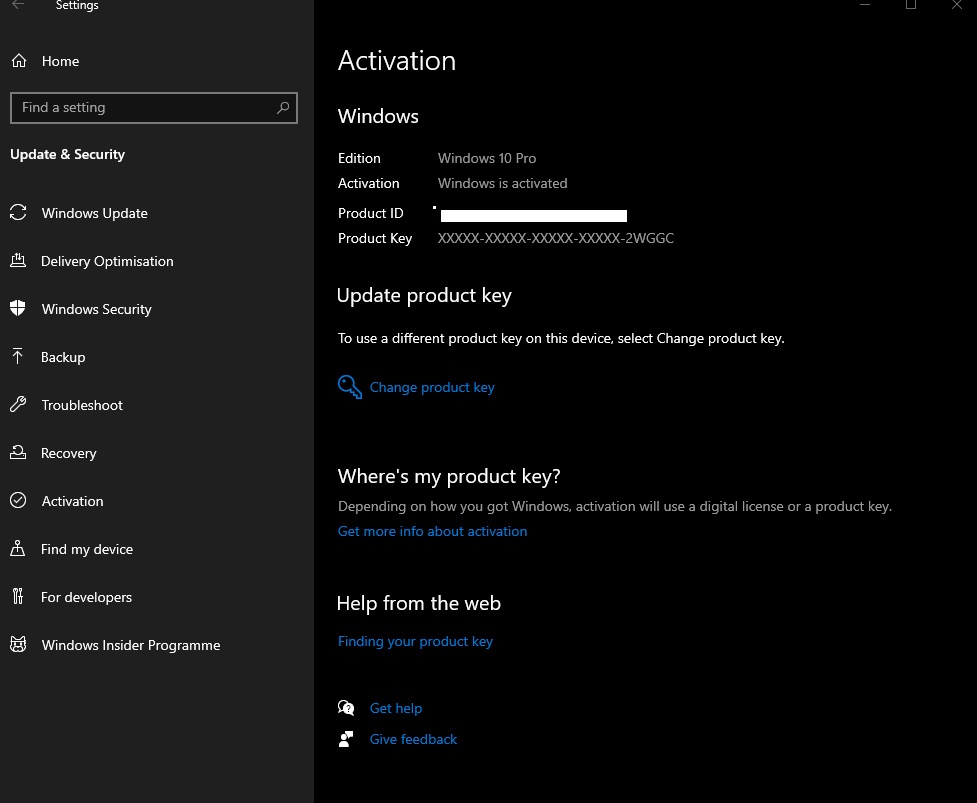Click the Product ID label
Screen dimensions: 977x803
tap(371, 213)
